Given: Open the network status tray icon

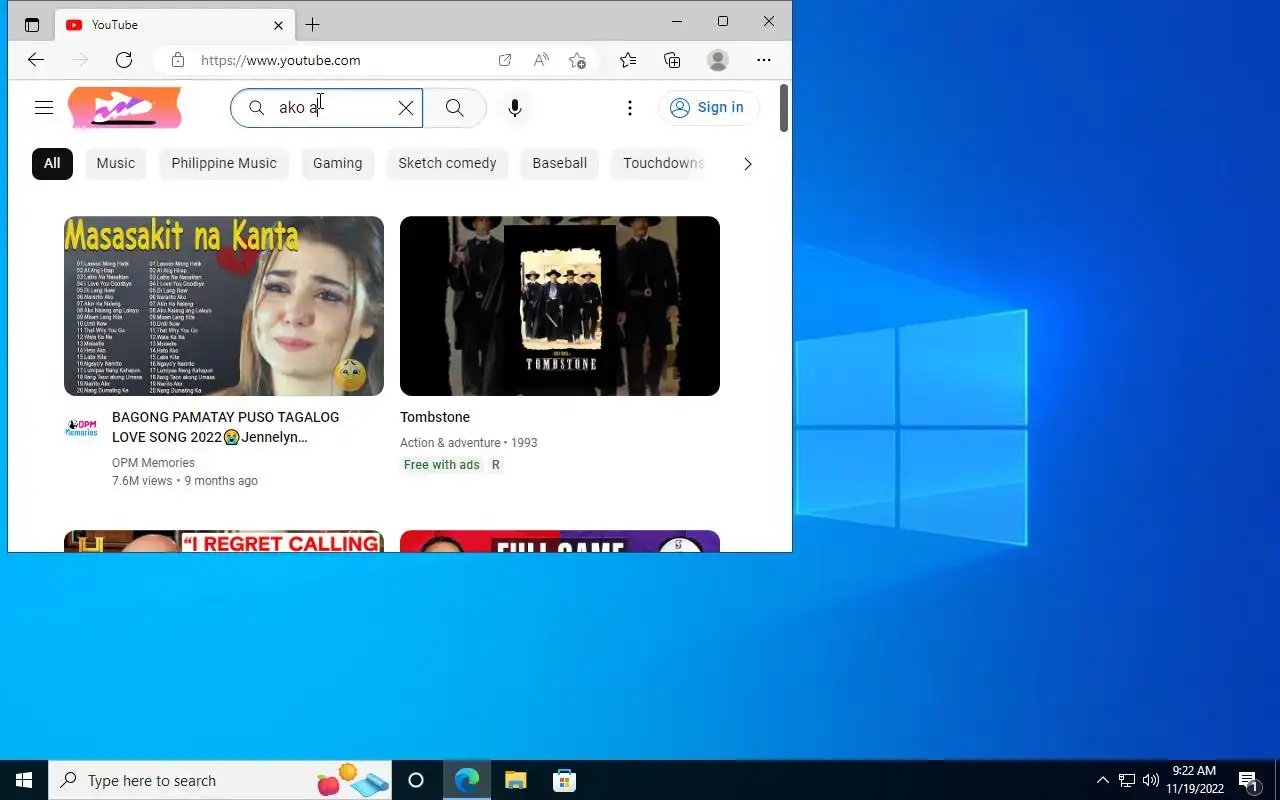Looking at the screenshot, I should 1127,780.
